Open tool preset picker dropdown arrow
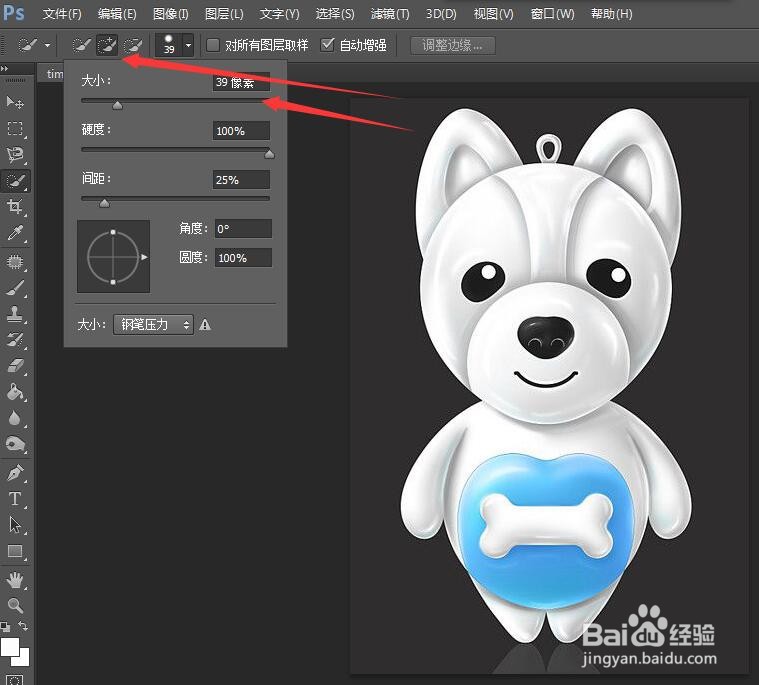Image resolution: width=759 pixels, height=685 pixels. point(47,46)
